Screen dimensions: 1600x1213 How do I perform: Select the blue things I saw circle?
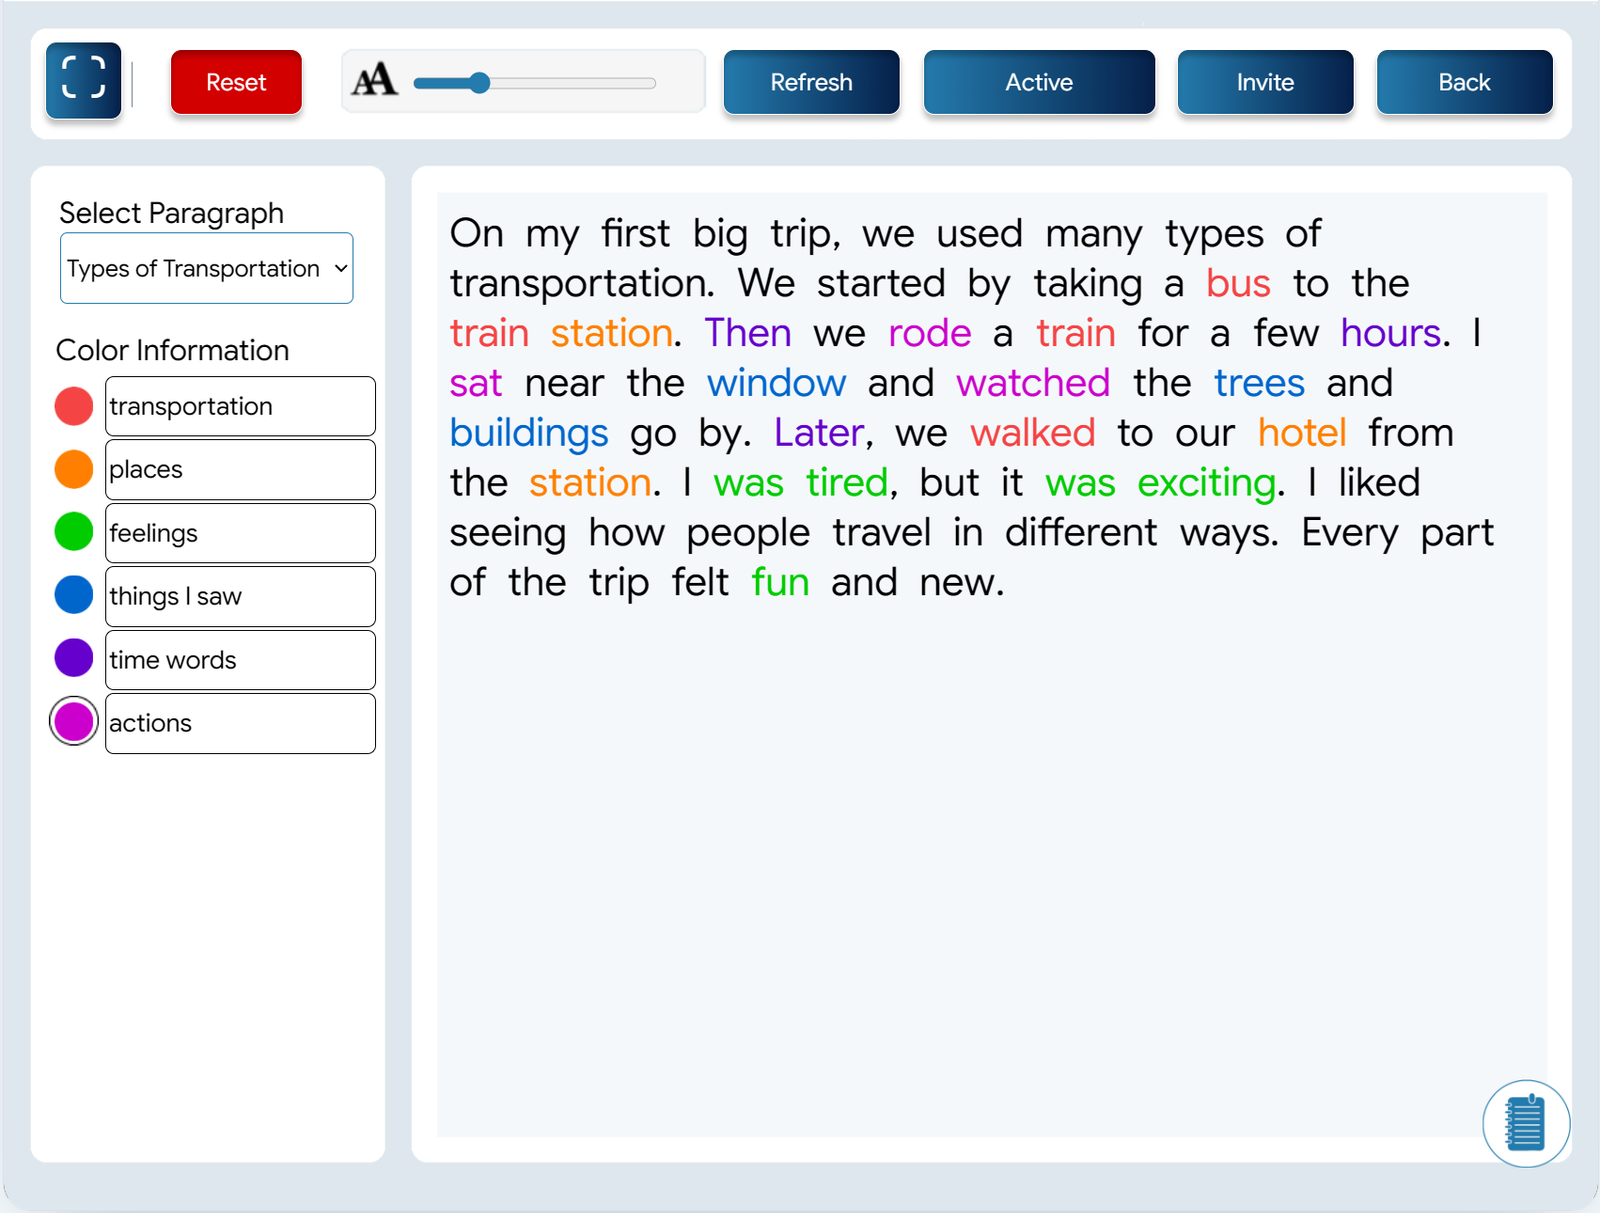(x=74, y=595)
